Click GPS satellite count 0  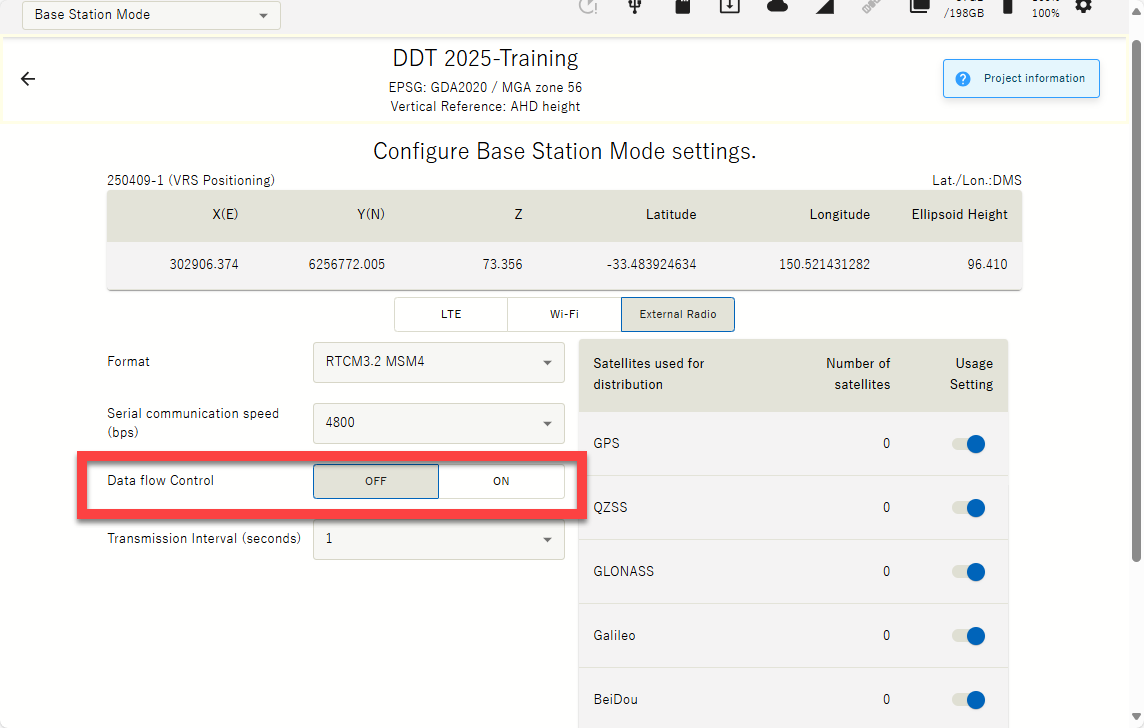point(886,444)
